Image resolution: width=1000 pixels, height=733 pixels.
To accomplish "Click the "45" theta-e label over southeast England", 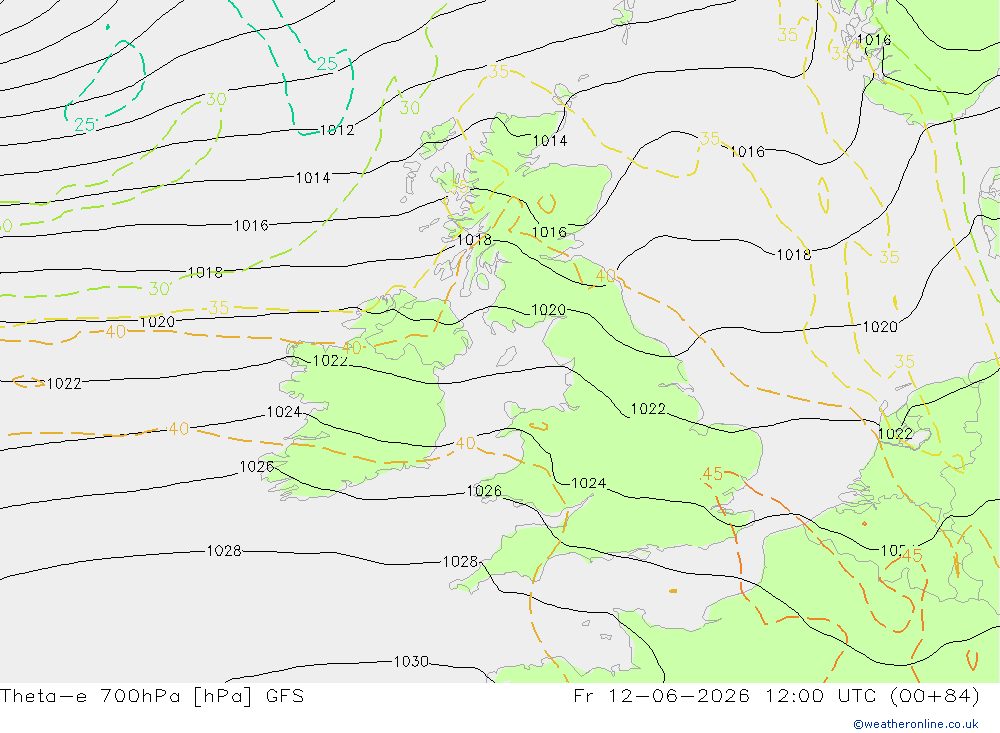I will [x=711, y=474].
